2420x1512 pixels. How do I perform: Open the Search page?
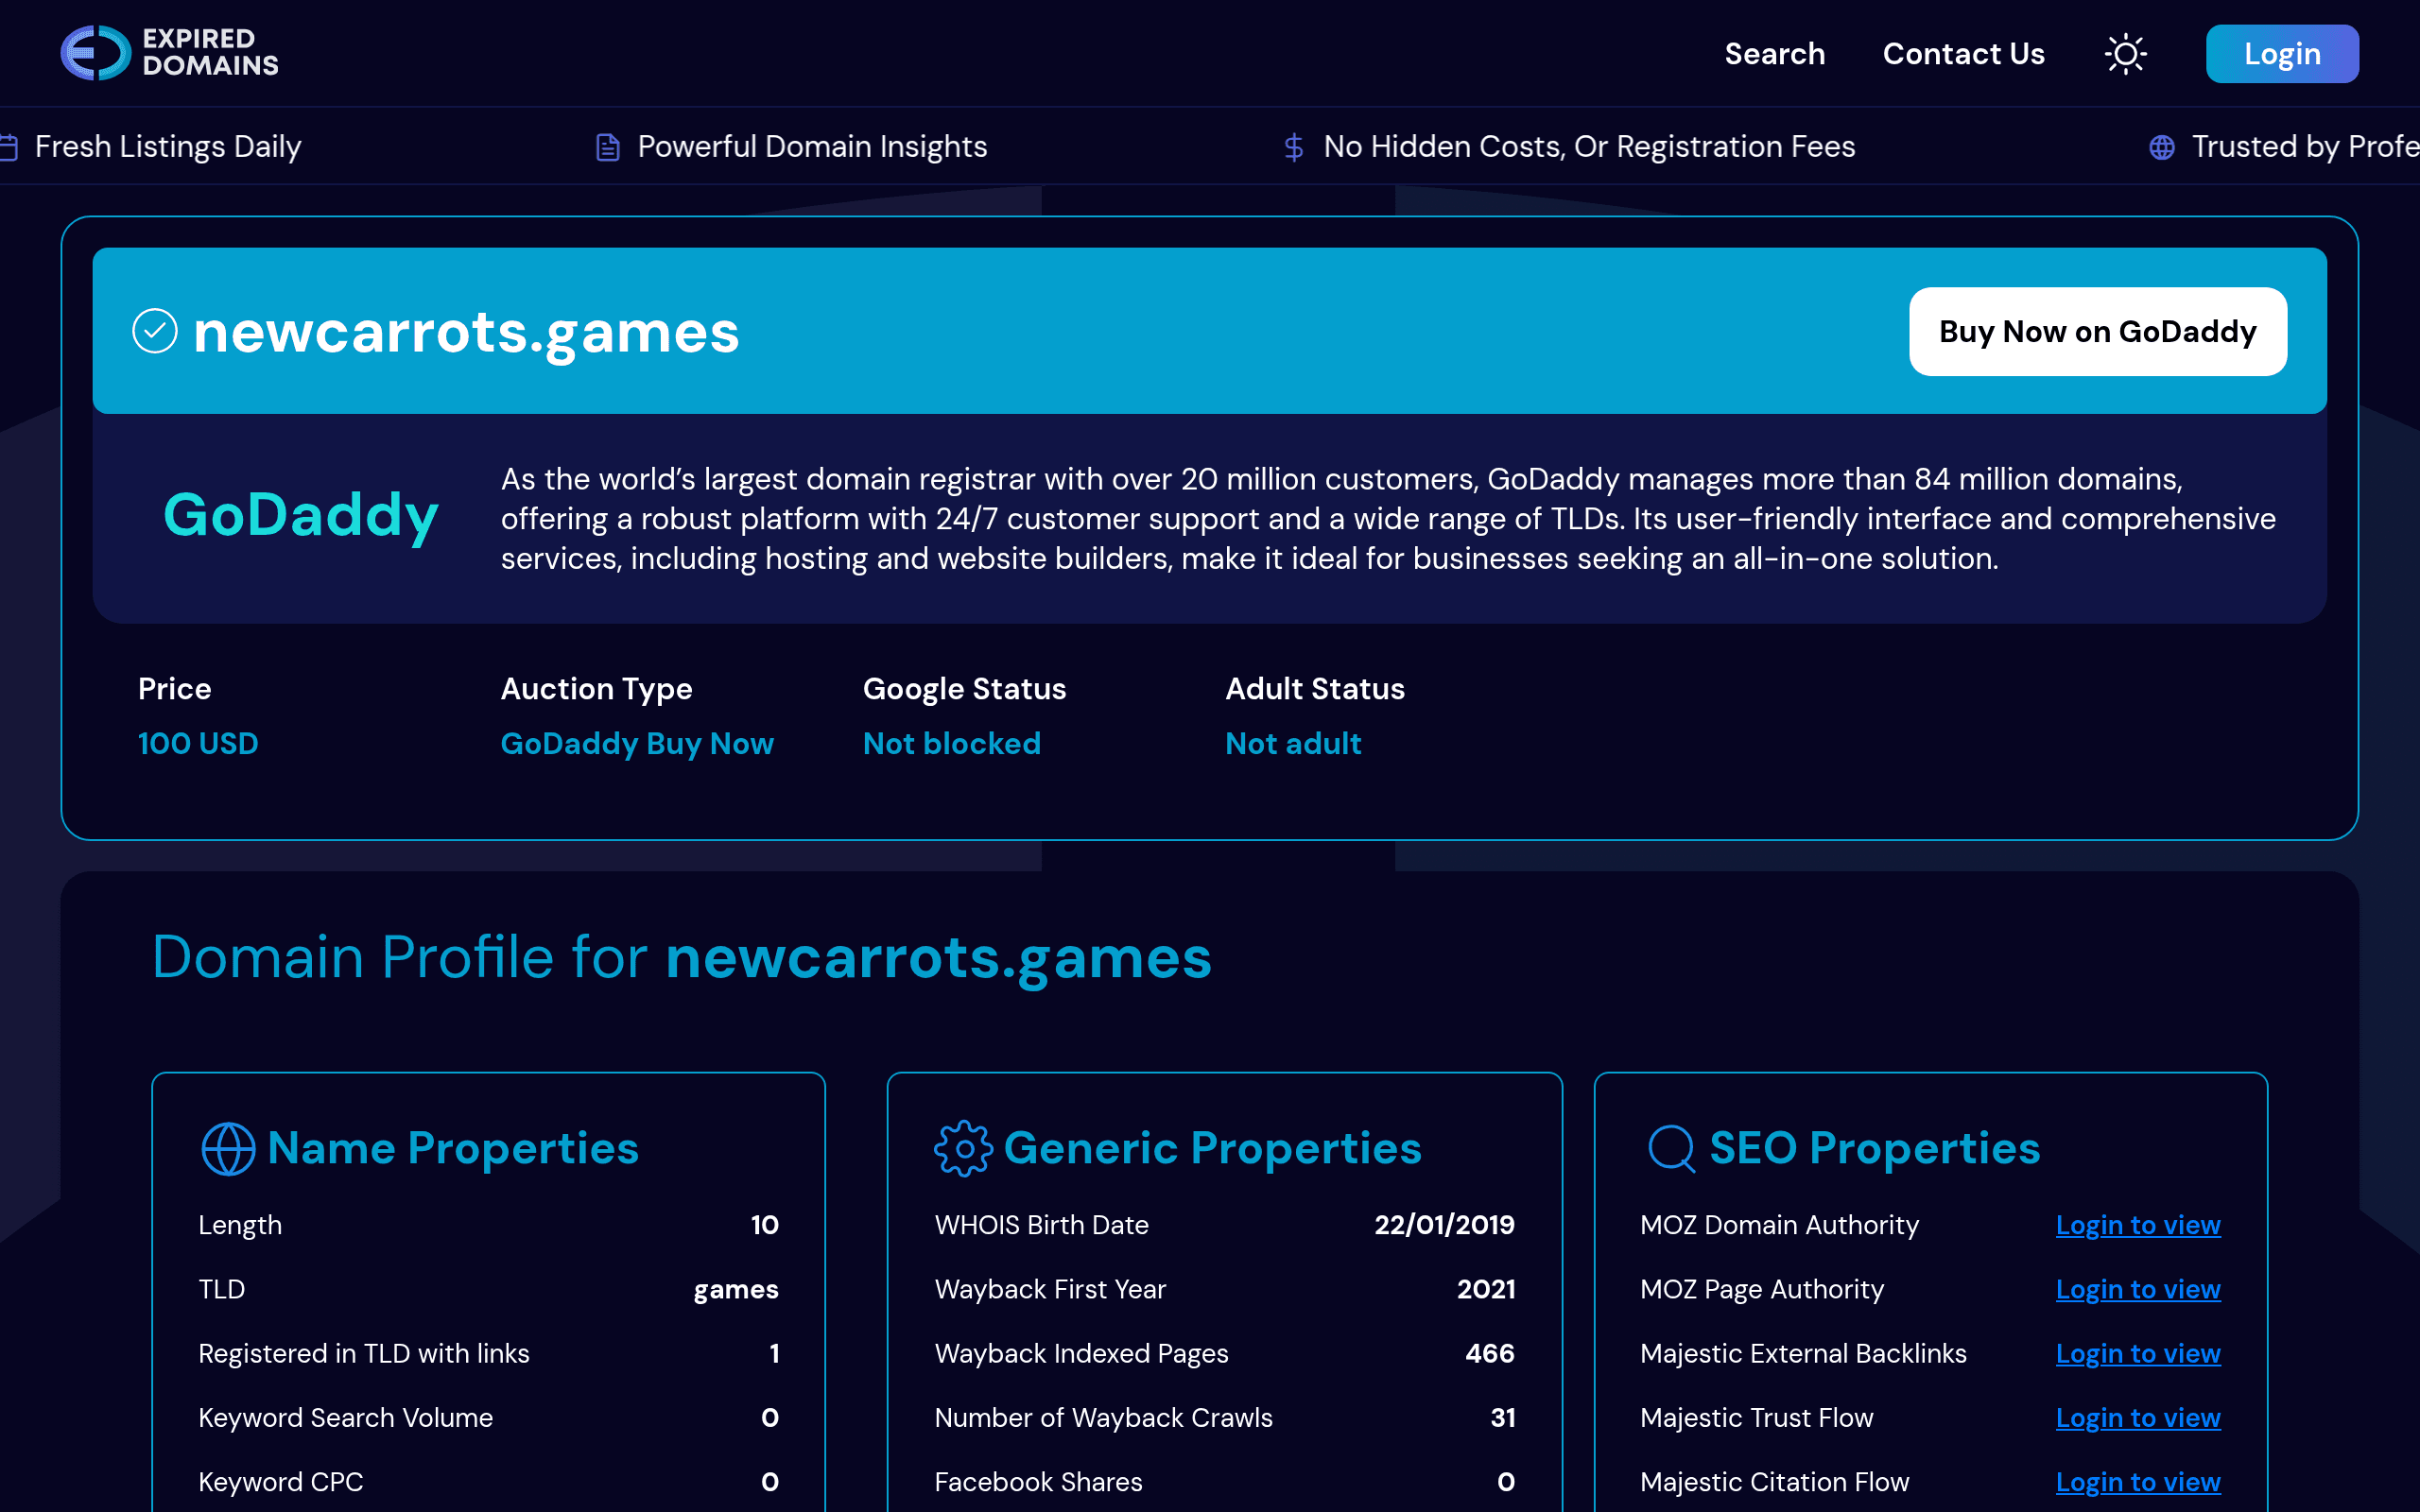pos(1774,53)
